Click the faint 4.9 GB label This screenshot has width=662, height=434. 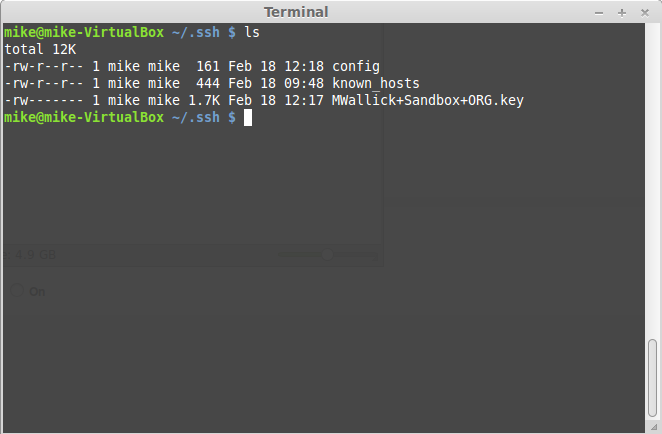35,255
